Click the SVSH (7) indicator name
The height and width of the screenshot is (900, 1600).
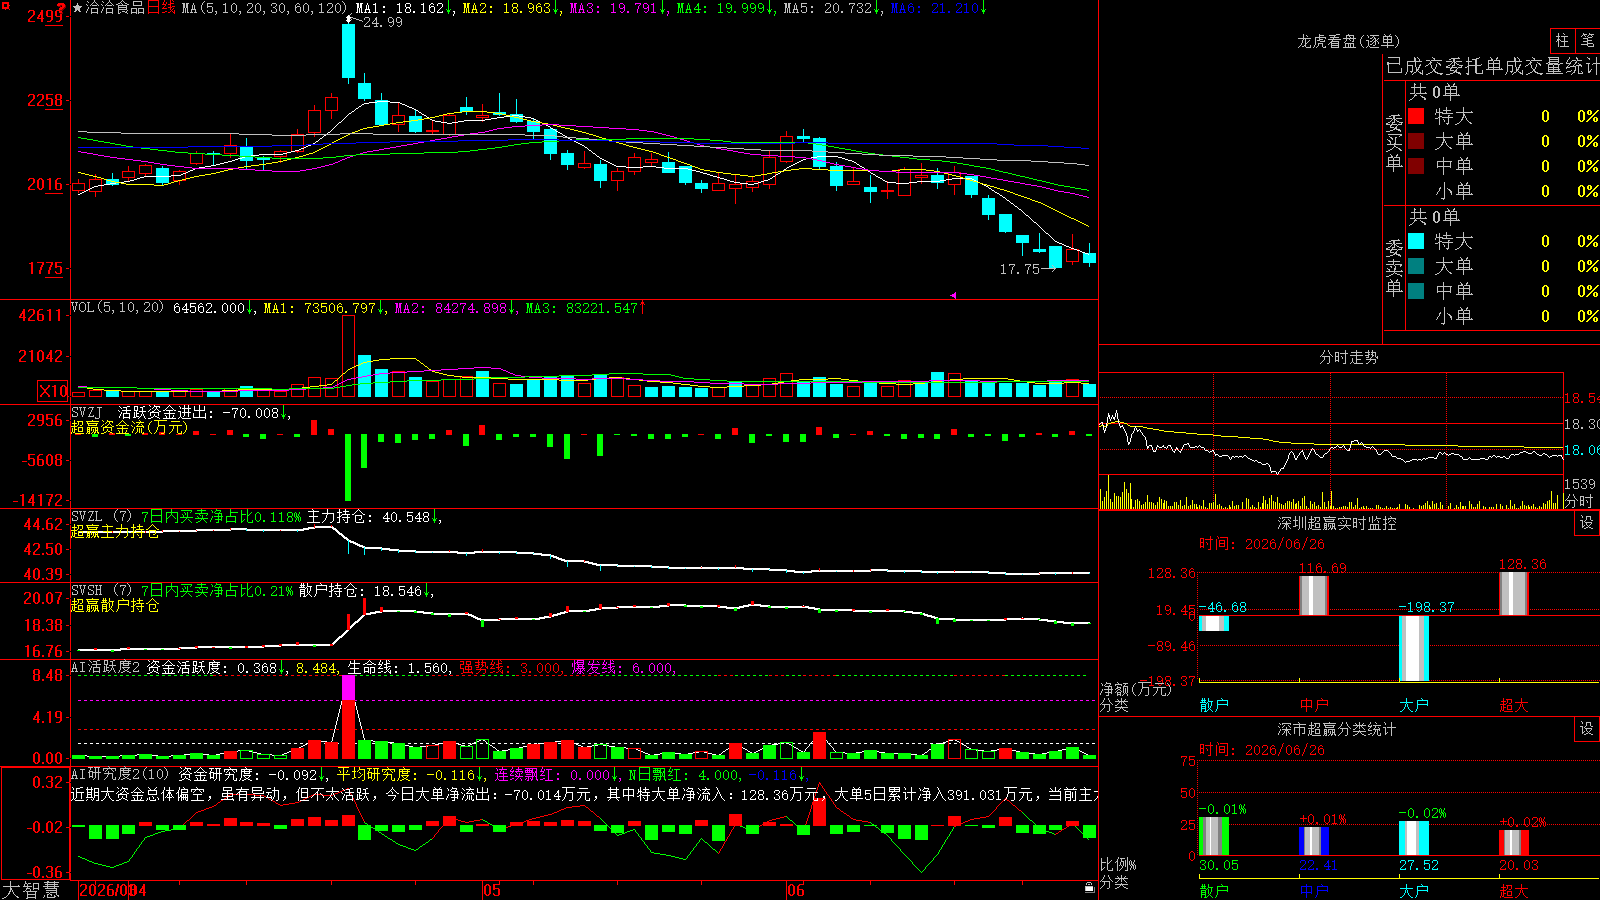pyautogui.click(x=101, y=591)
